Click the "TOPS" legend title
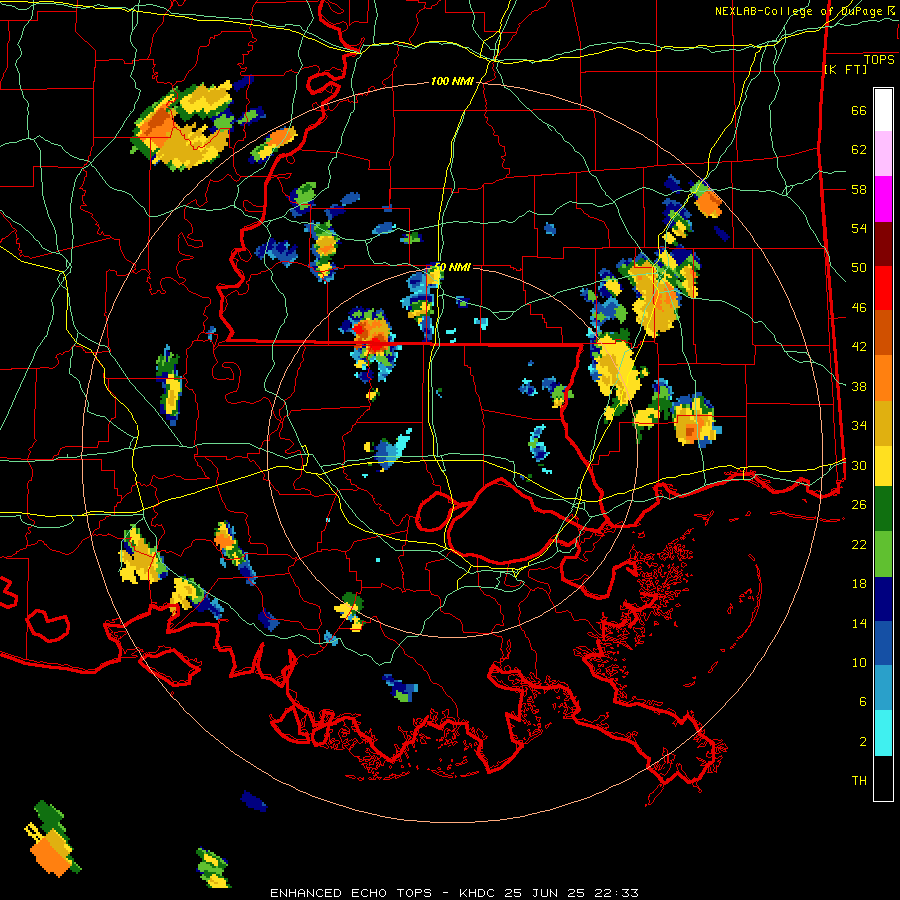Screen dimensions: 900x900 click(x=879, y=60)
